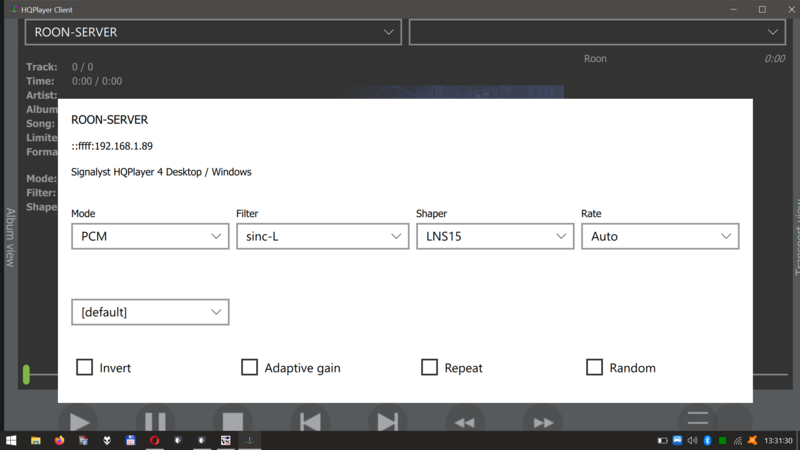Open the Mode dropdown showing PCM

click(150, 236)
